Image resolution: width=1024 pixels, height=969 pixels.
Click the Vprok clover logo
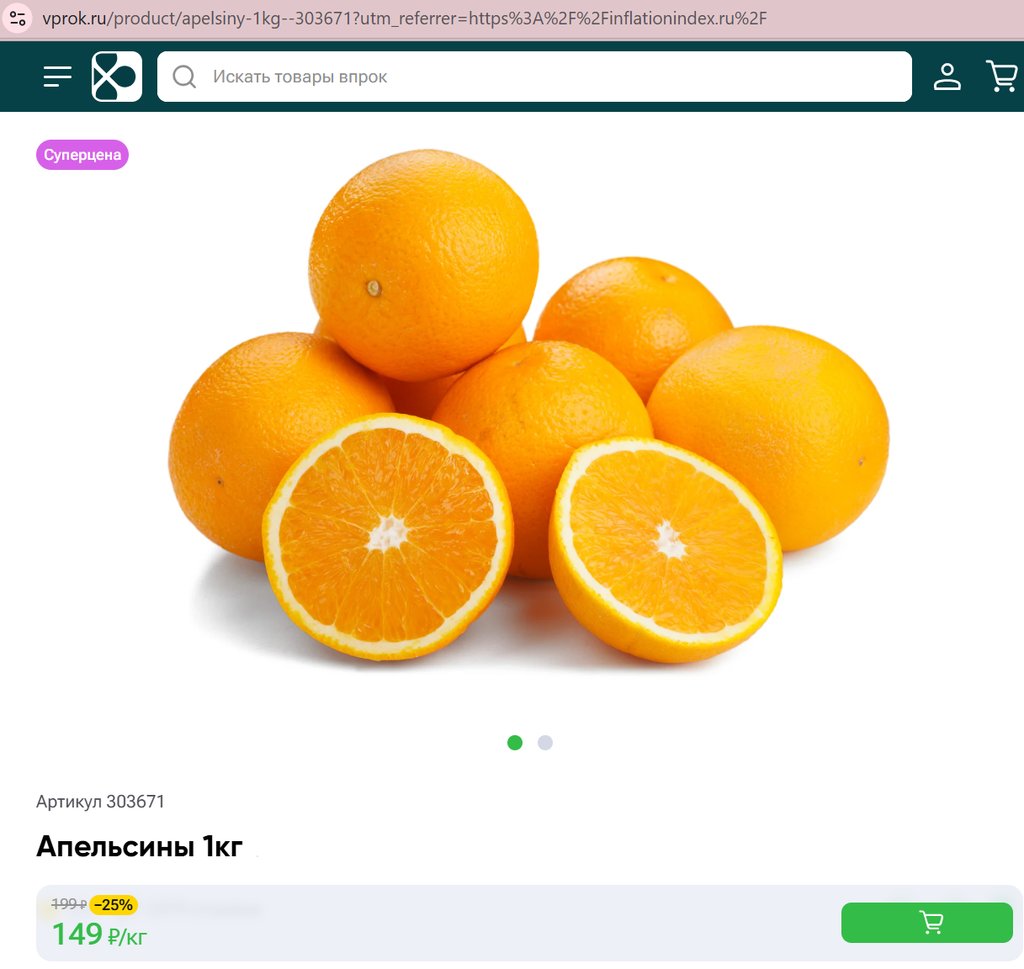point(117,76)
